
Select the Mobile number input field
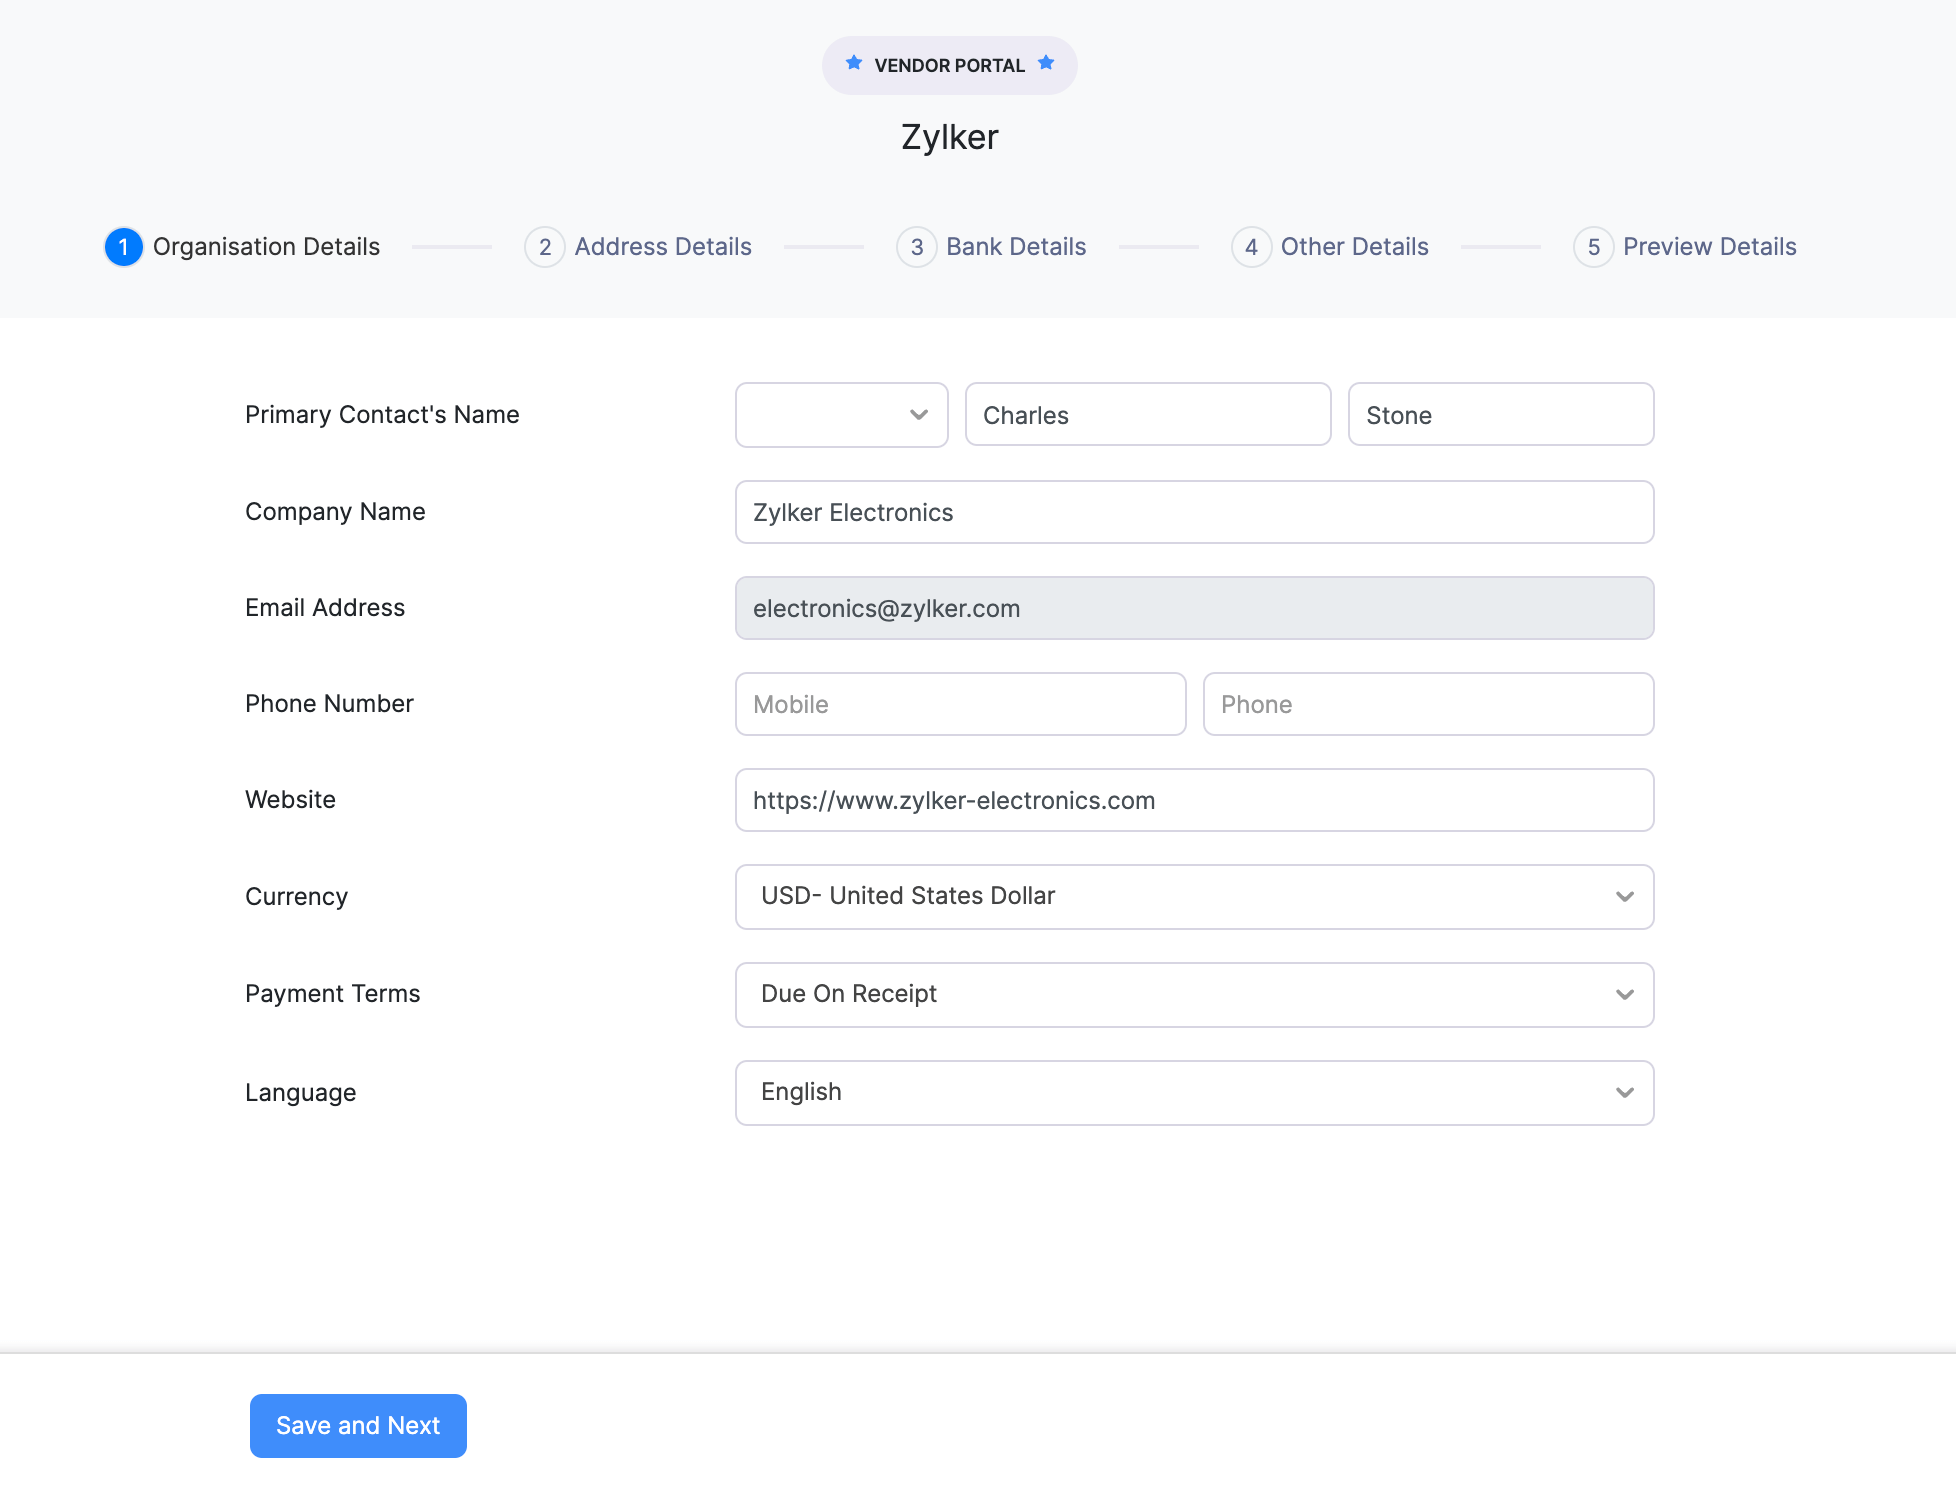click(x=960, y=704)
